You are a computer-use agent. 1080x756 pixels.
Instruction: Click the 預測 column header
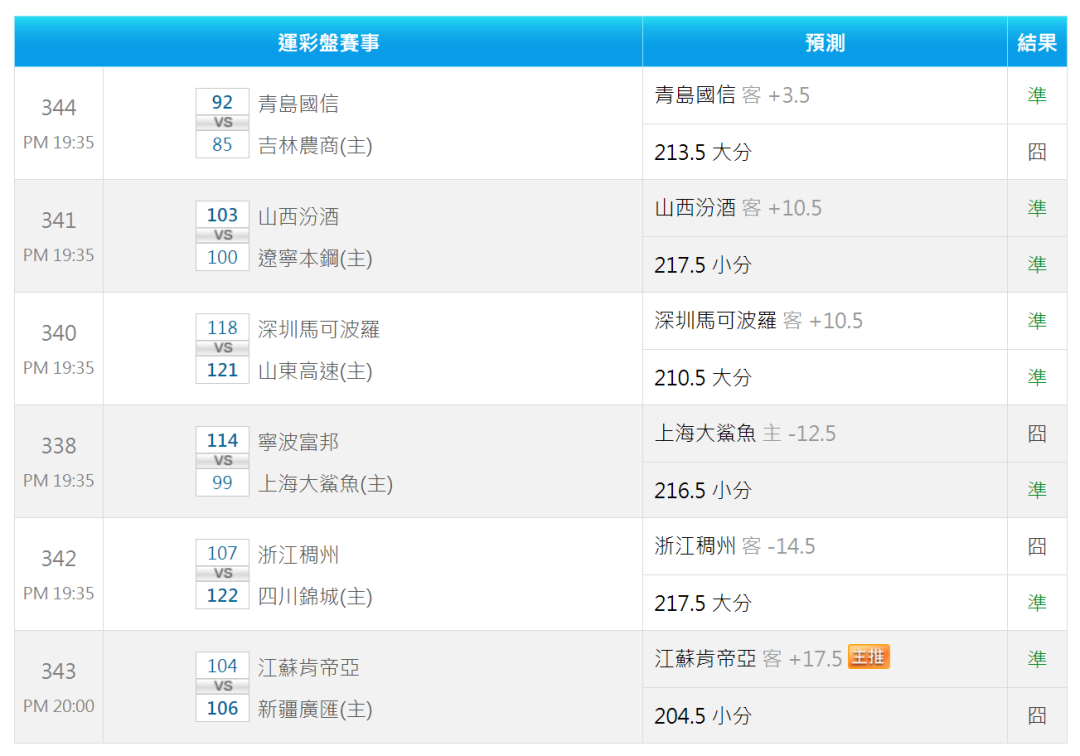pyautogui.click(x=825, y=43)
